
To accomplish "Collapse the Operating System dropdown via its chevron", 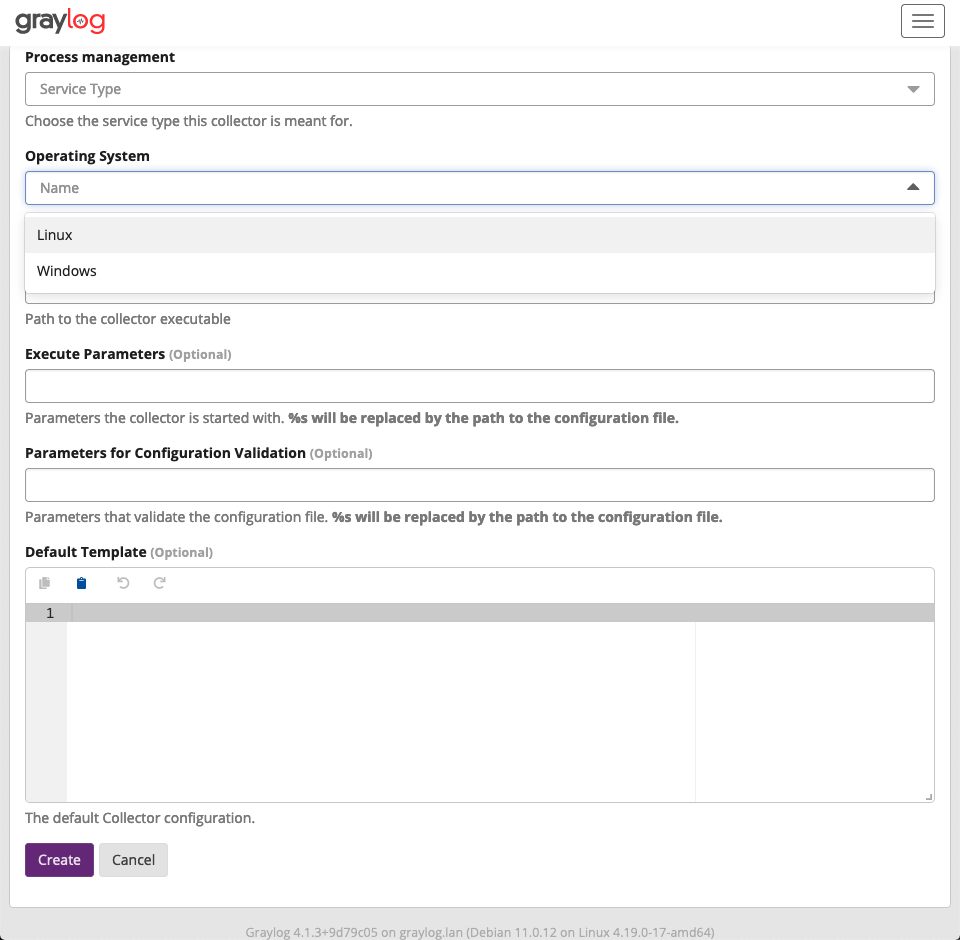I will tap(913, 187).
